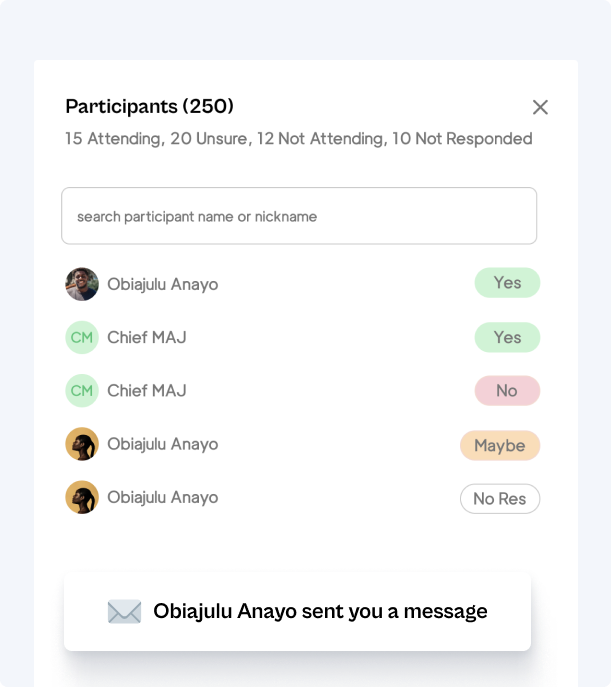Open the Chief MAJ name in the No row

pos(147,390)
